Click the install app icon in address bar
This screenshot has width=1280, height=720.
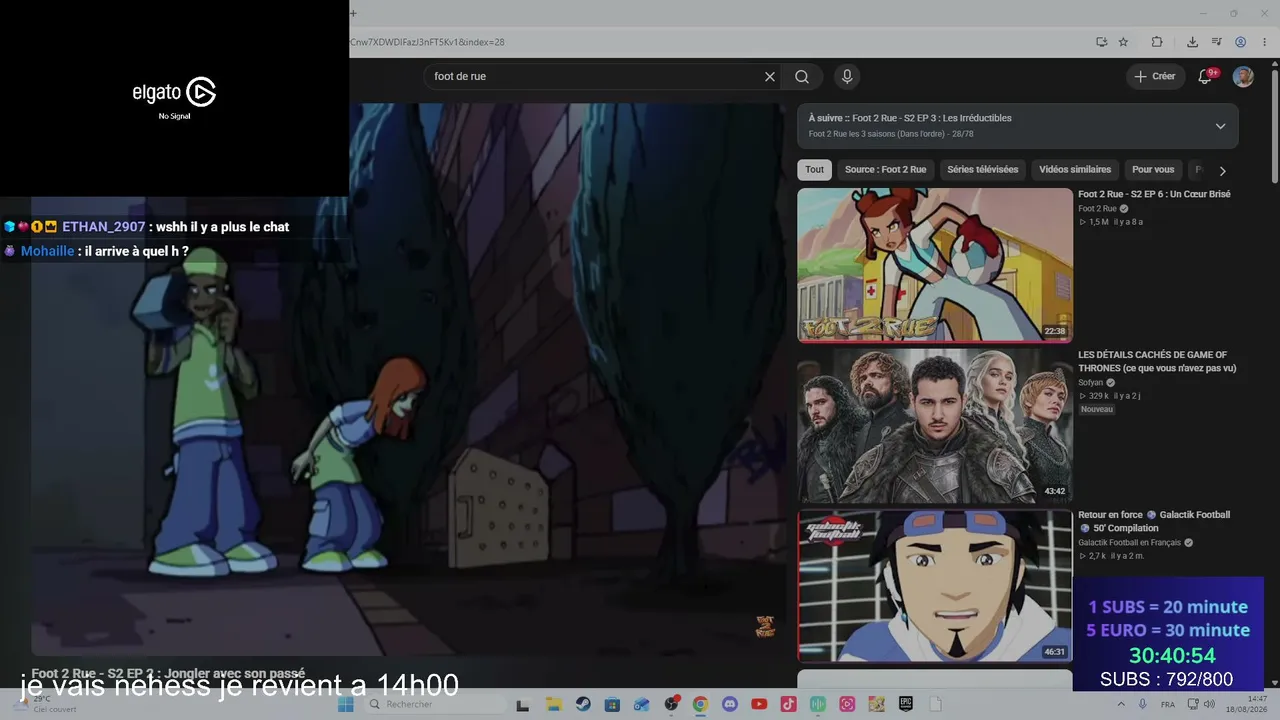coord(1101,42)
